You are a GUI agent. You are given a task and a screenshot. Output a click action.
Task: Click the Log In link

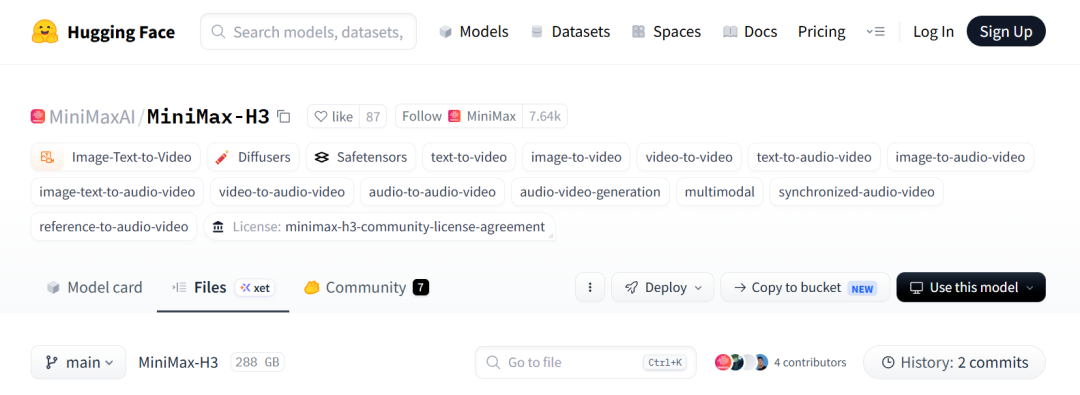pyautogui.click(x=933, y=32)
